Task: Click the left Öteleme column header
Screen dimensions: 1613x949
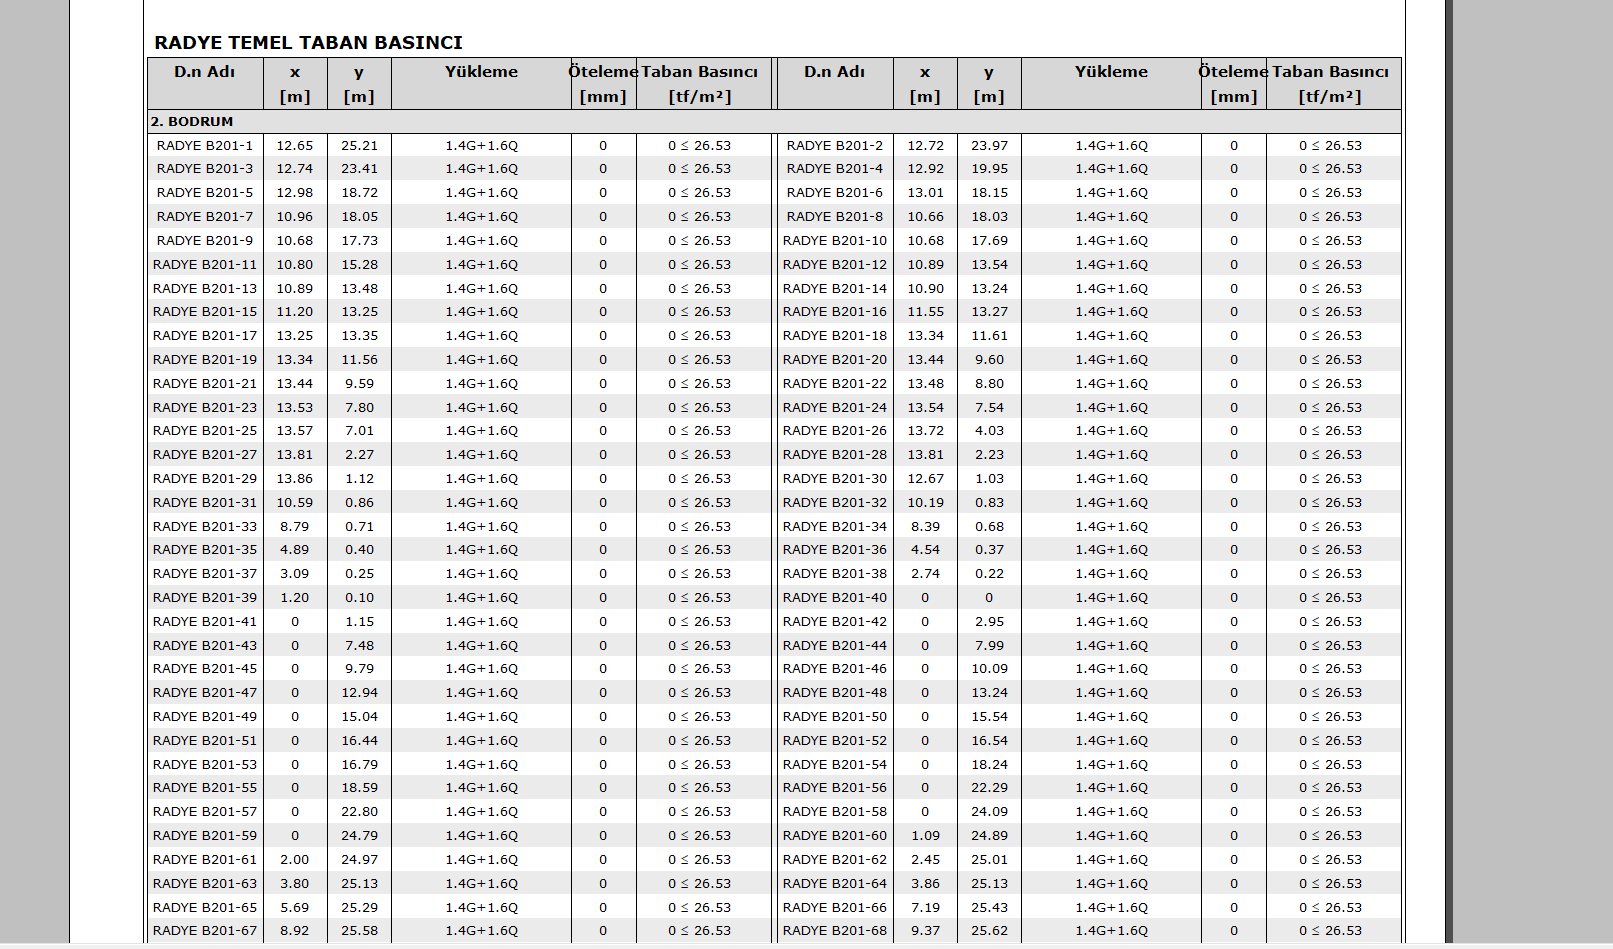Action: tap(603, 84)
